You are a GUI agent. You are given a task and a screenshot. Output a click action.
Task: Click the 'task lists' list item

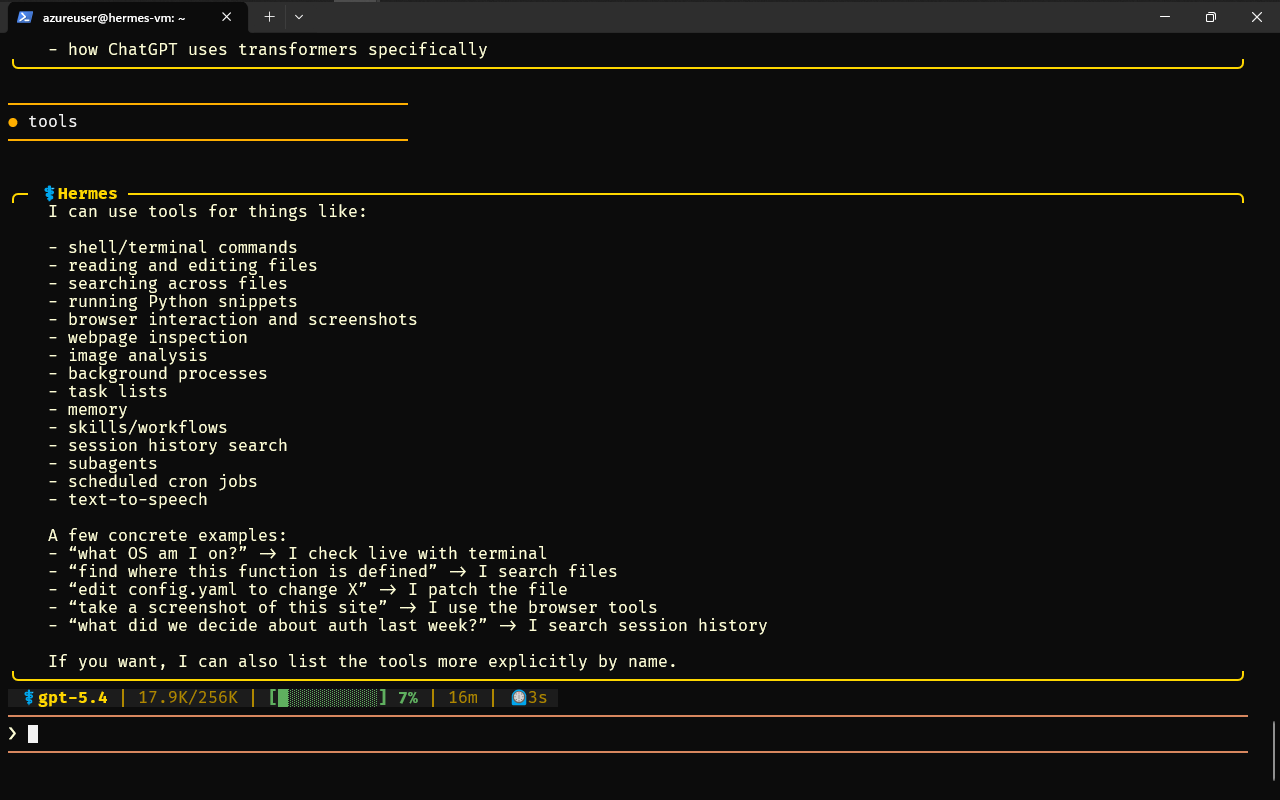[108, 391]
